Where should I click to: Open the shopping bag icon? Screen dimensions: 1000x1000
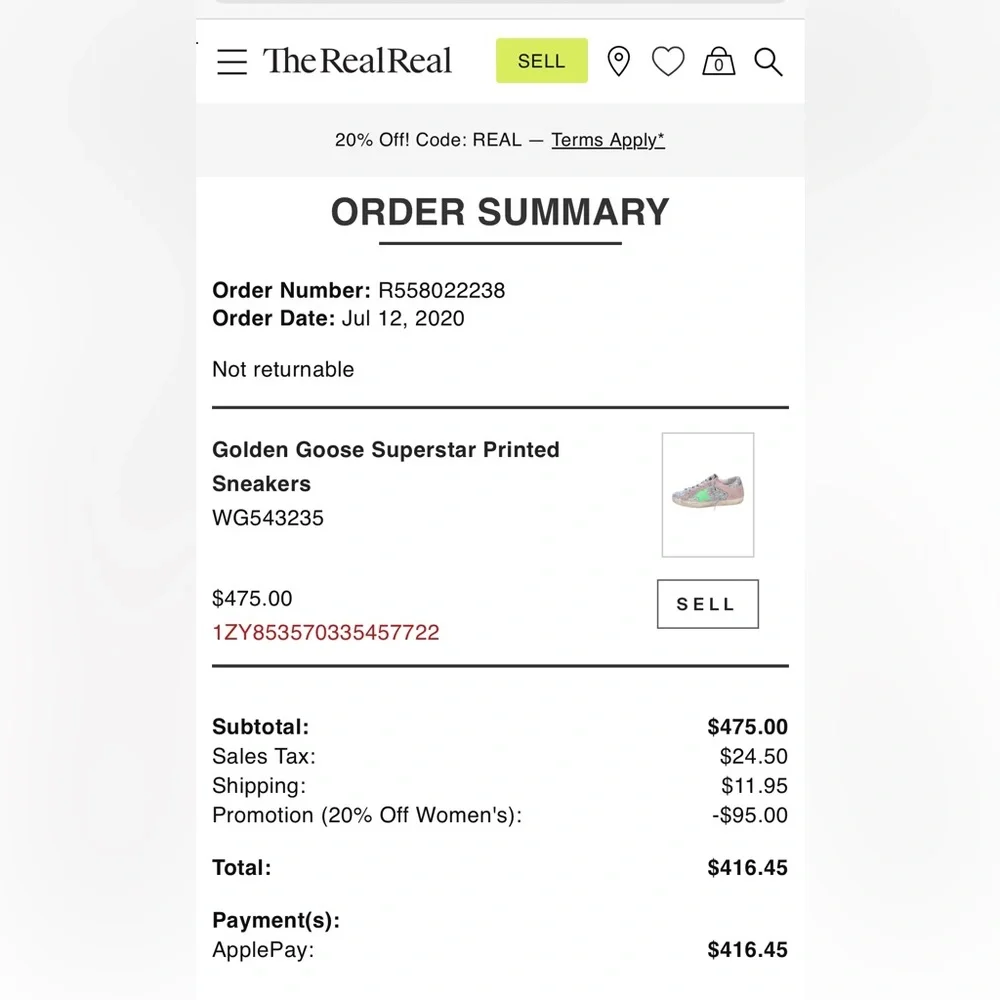[718, 62]
